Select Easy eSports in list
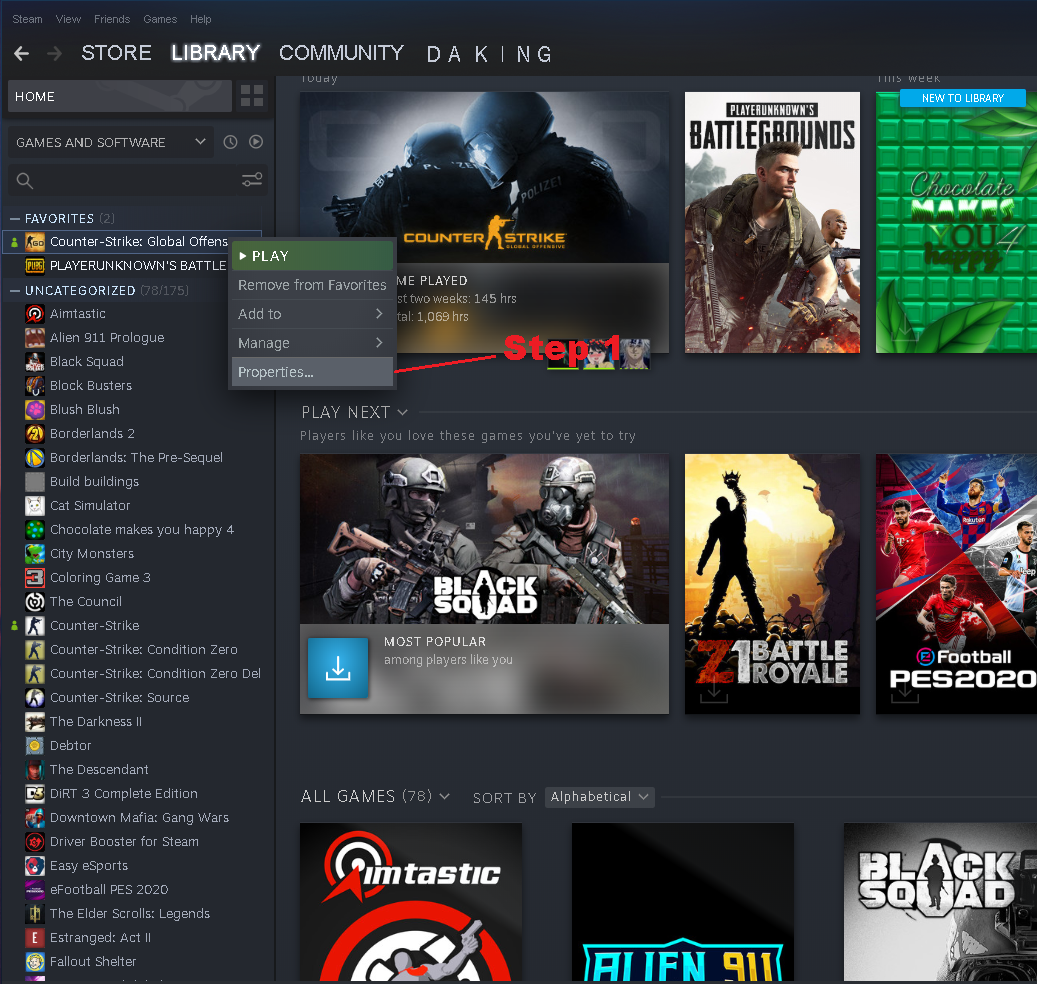 (x=89, y=866)
